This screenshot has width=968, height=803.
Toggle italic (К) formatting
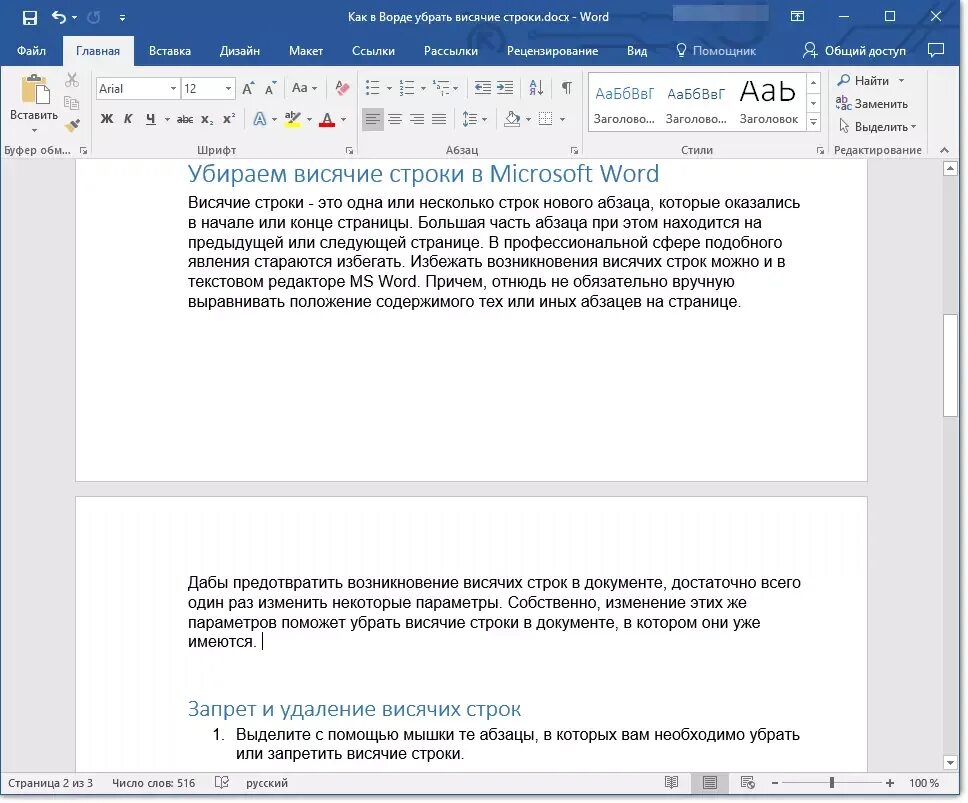[x=128, y=119]
